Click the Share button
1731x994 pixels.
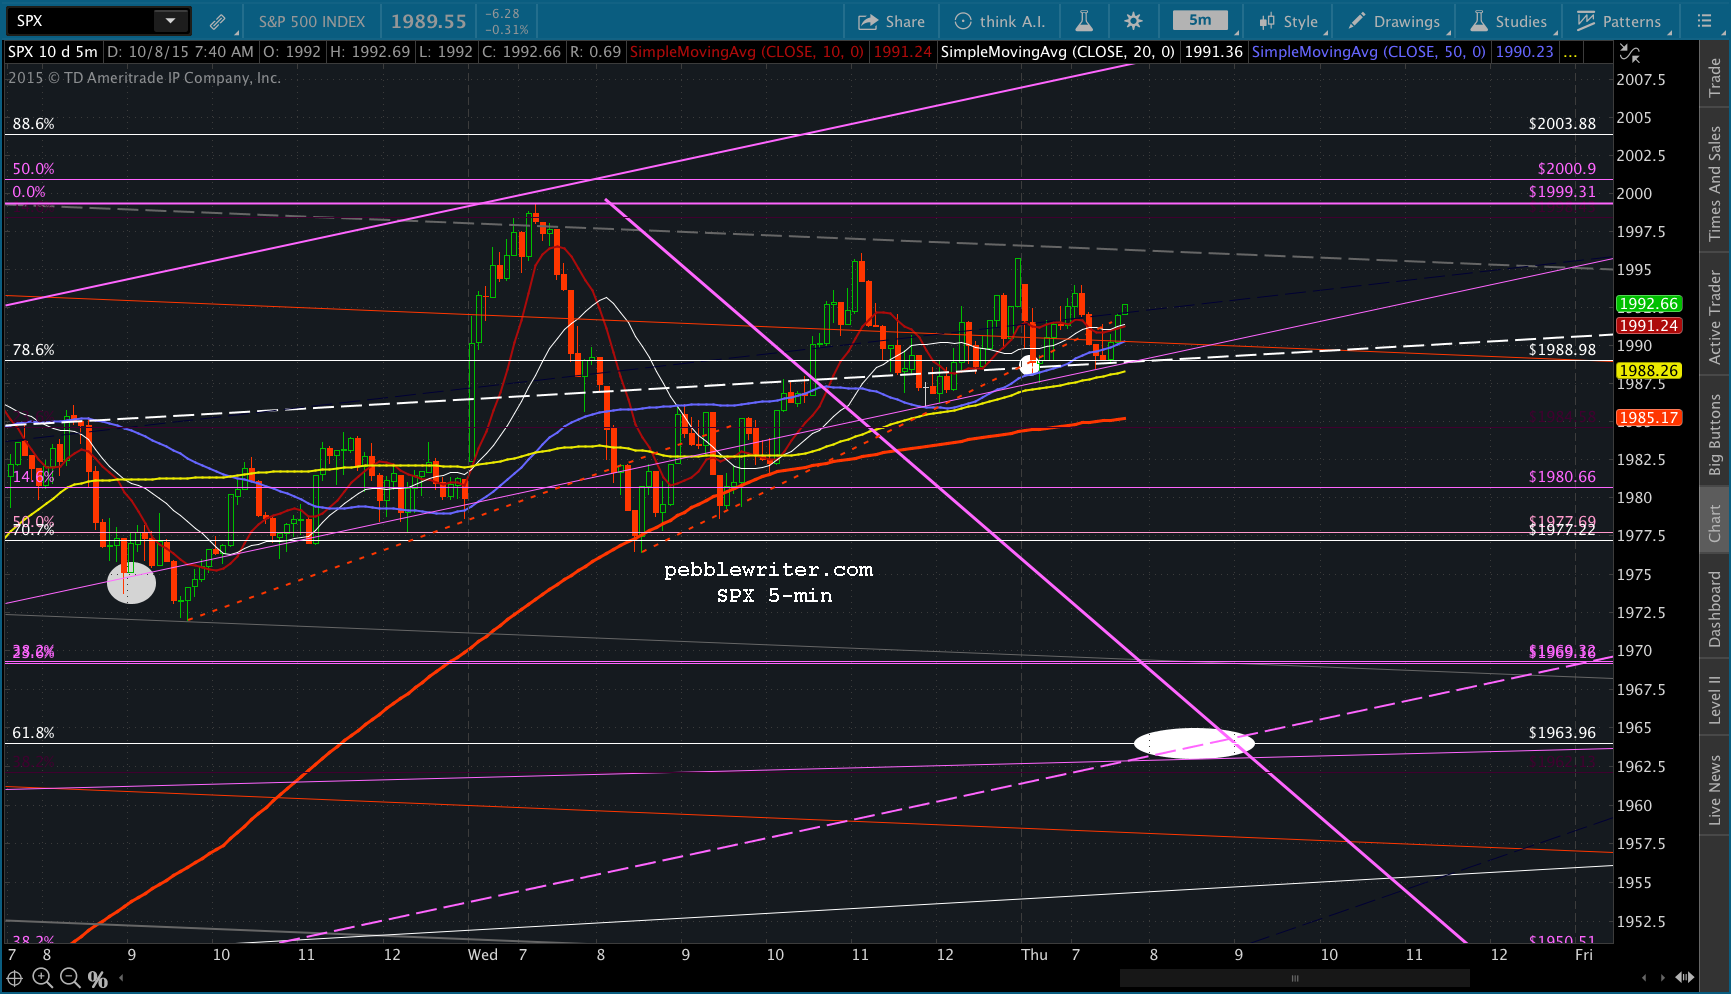tap(892, 21)
